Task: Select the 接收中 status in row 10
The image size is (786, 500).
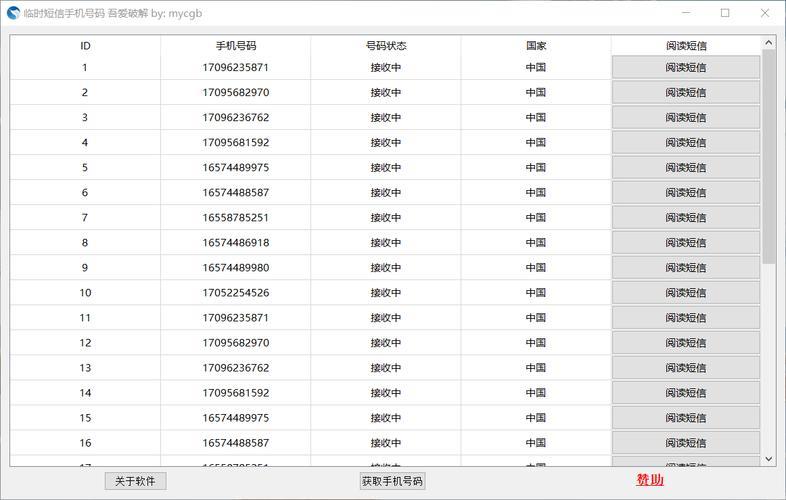Action: click(386, 293)
